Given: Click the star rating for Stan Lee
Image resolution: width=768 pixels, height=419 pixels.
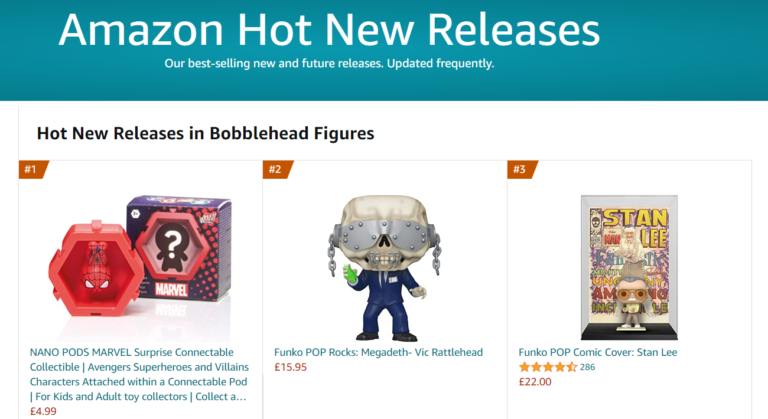Looking at the screenshot, I should pyautogui.click(x=547, y=367).
